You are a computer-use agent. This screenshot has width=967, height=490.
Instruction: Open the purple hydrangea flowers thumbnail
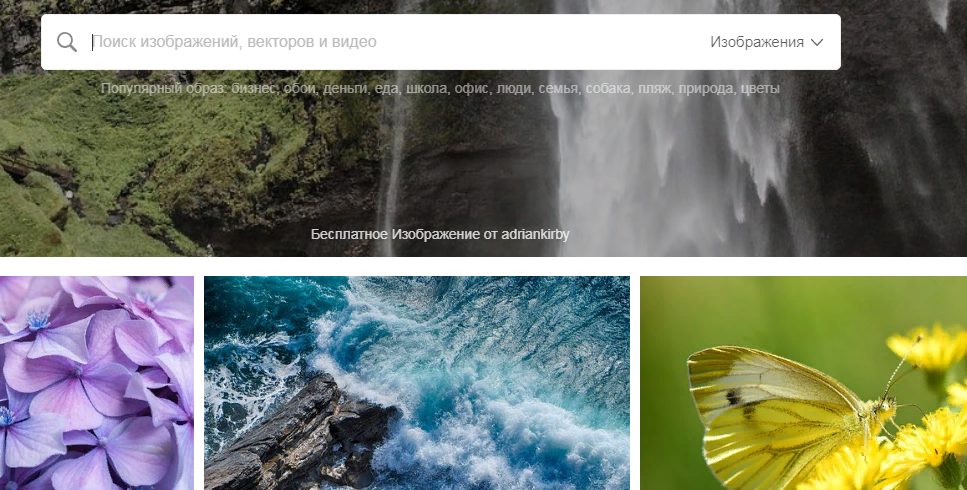97,383
